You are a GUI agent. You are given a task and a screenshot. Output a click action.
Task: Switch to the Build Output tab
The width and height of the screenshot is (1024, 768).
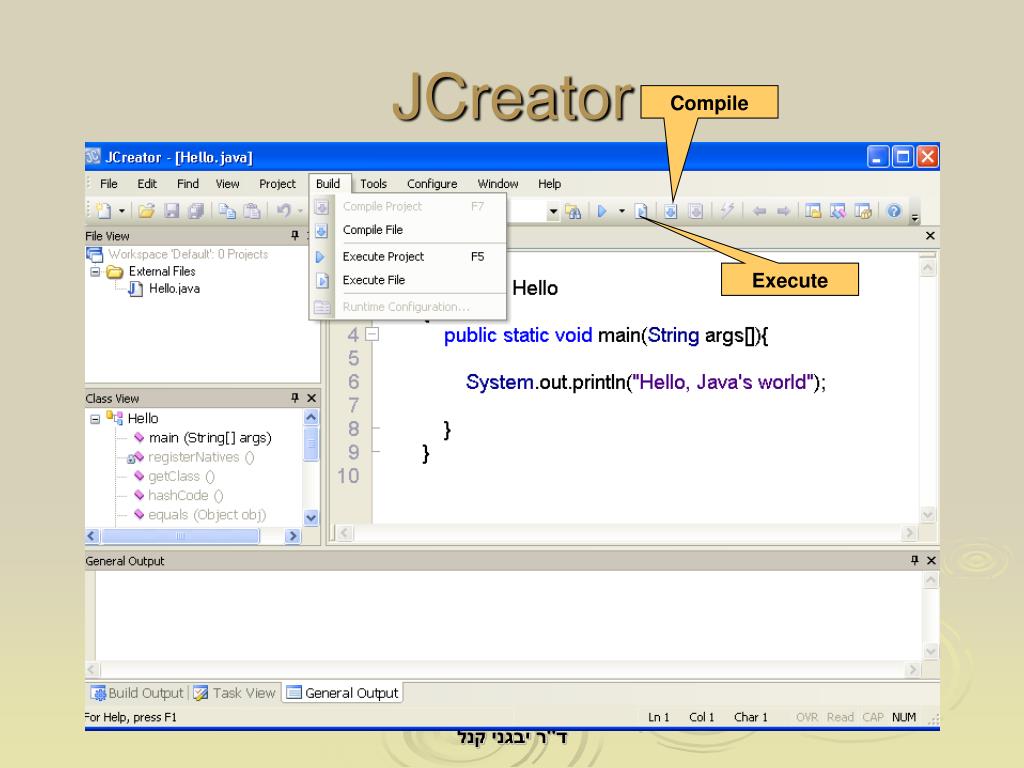coord(136,693)
